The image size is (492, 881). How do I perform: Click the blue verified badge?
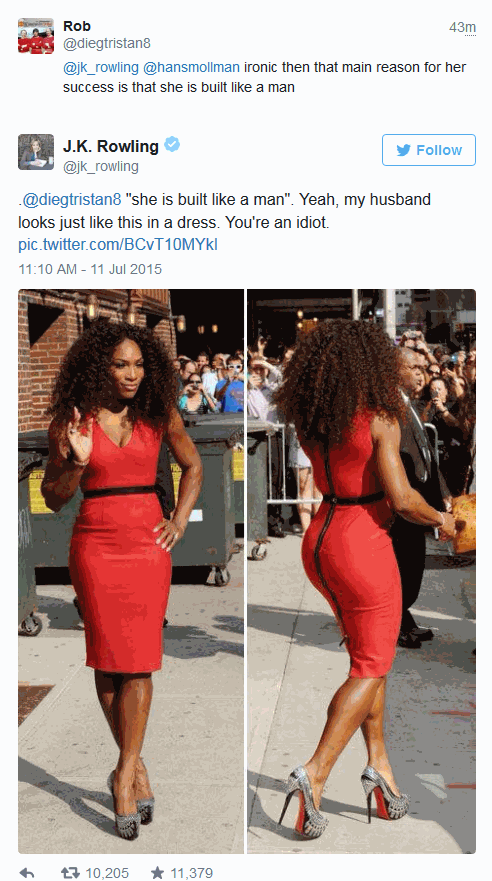point(172,145)
